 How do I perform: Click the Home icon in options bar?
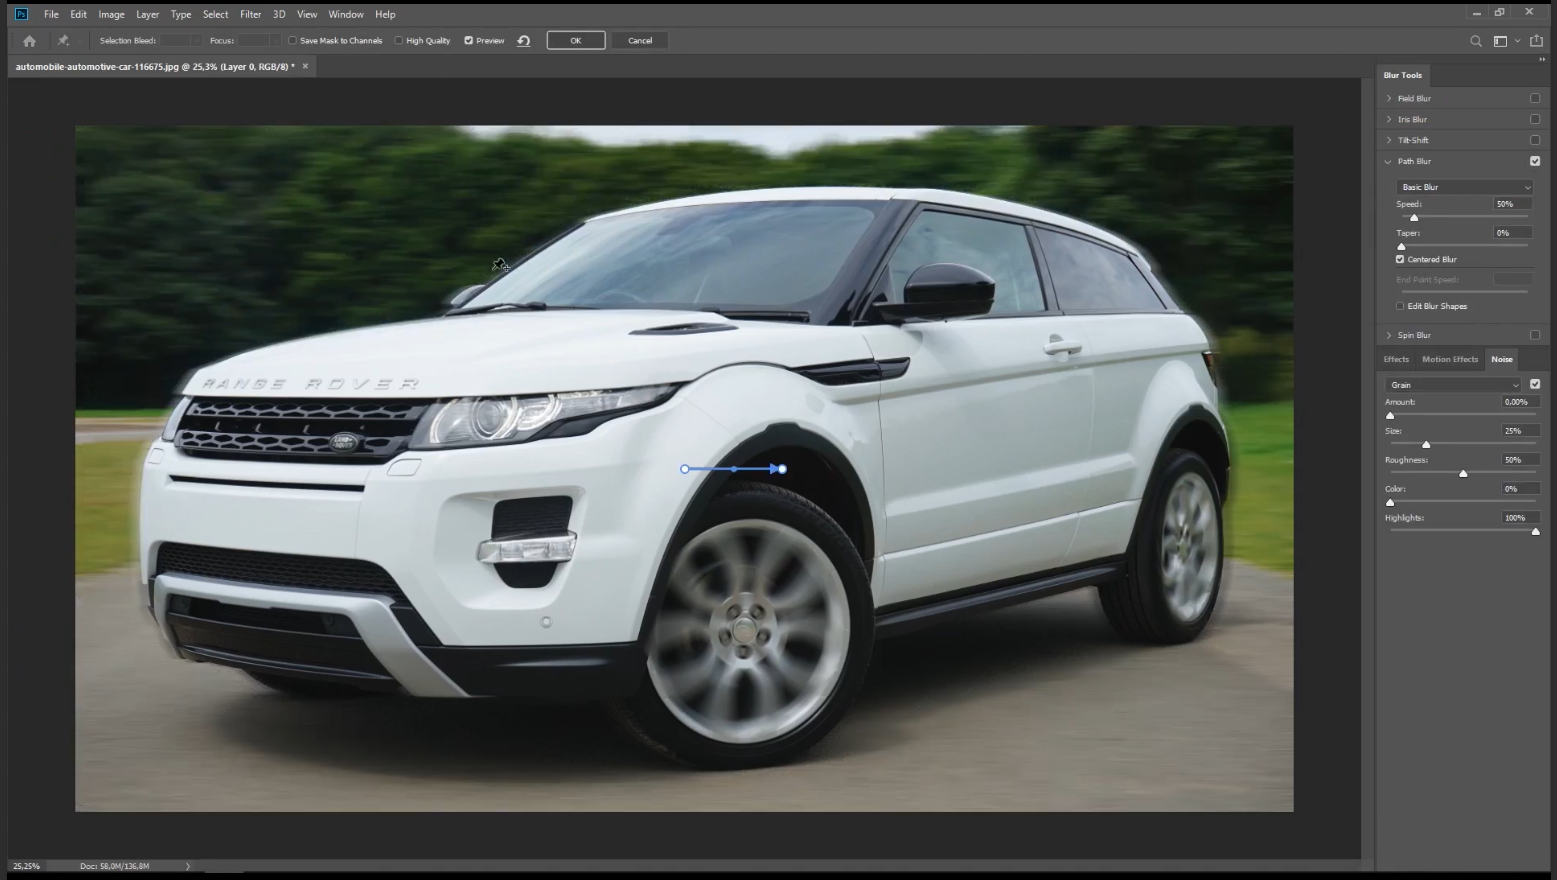pyautogui.click(x=29, y=41)
